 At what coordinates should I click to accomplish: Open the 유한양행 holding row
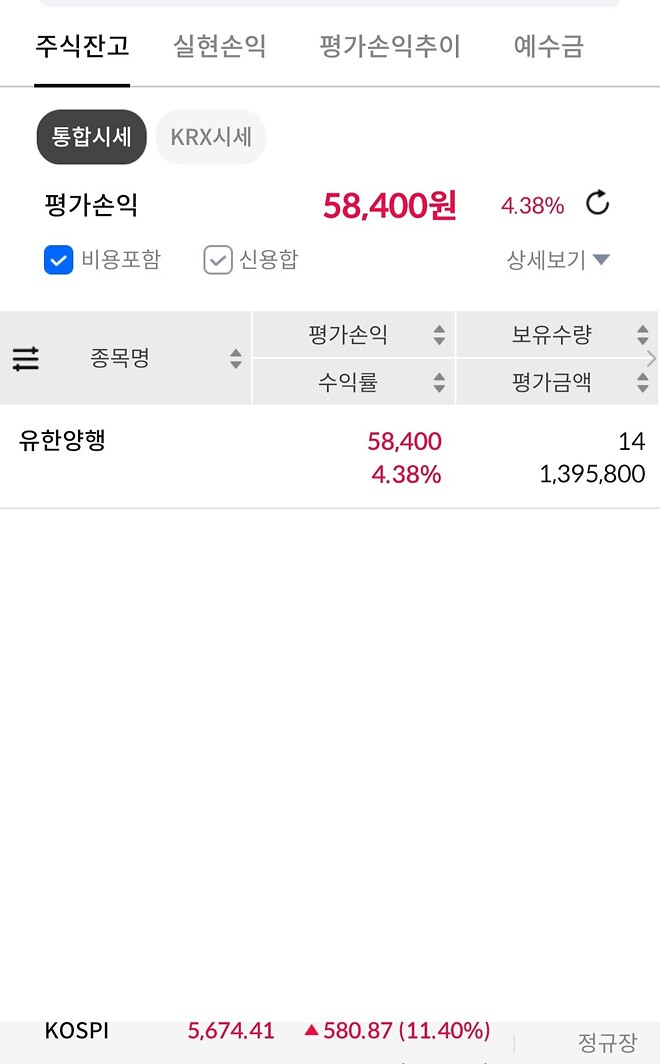click(63, 441)
